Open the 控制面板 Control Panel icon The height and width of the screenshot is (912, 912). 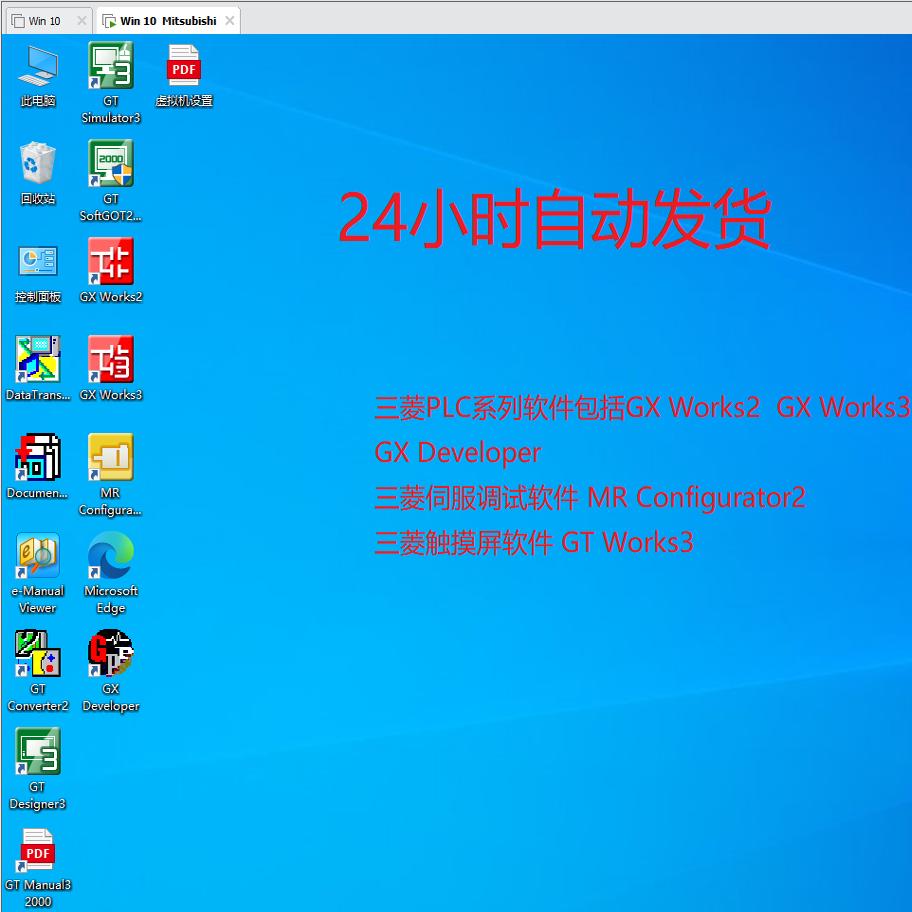pyautogui.click(x=38, y=272)
